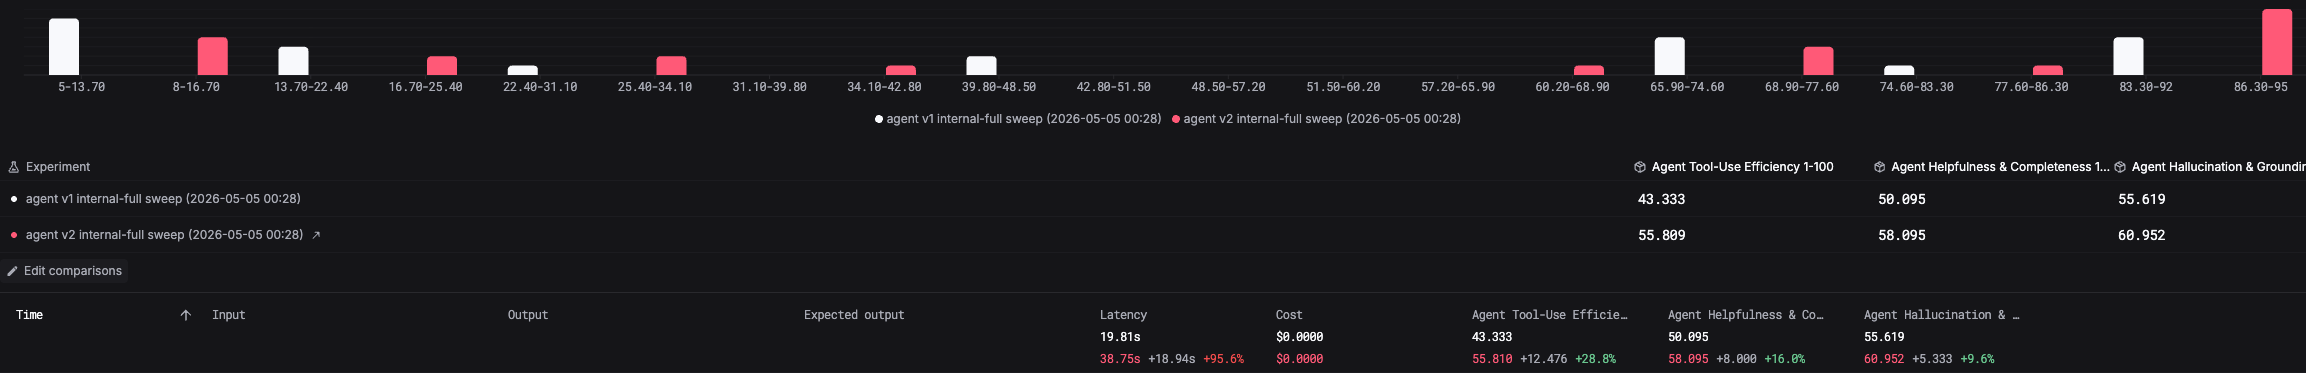Viewport: 2306px width, 373px height.
Task: Click cube icon beside Agent Tool-Use Efficiency 1-100
Action: pyautogui.click(x=1640, y=167)
